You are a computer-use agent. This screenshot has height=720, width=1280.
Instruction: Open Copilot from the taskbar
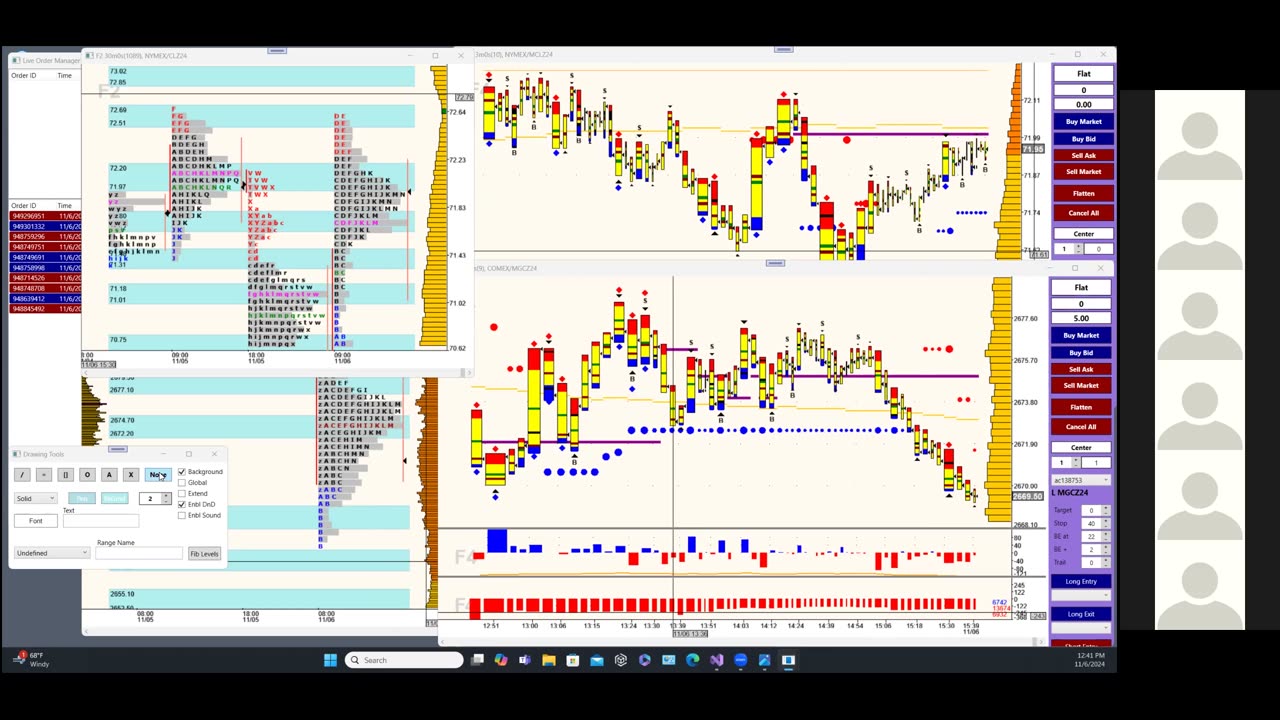(x=501, y=660)
